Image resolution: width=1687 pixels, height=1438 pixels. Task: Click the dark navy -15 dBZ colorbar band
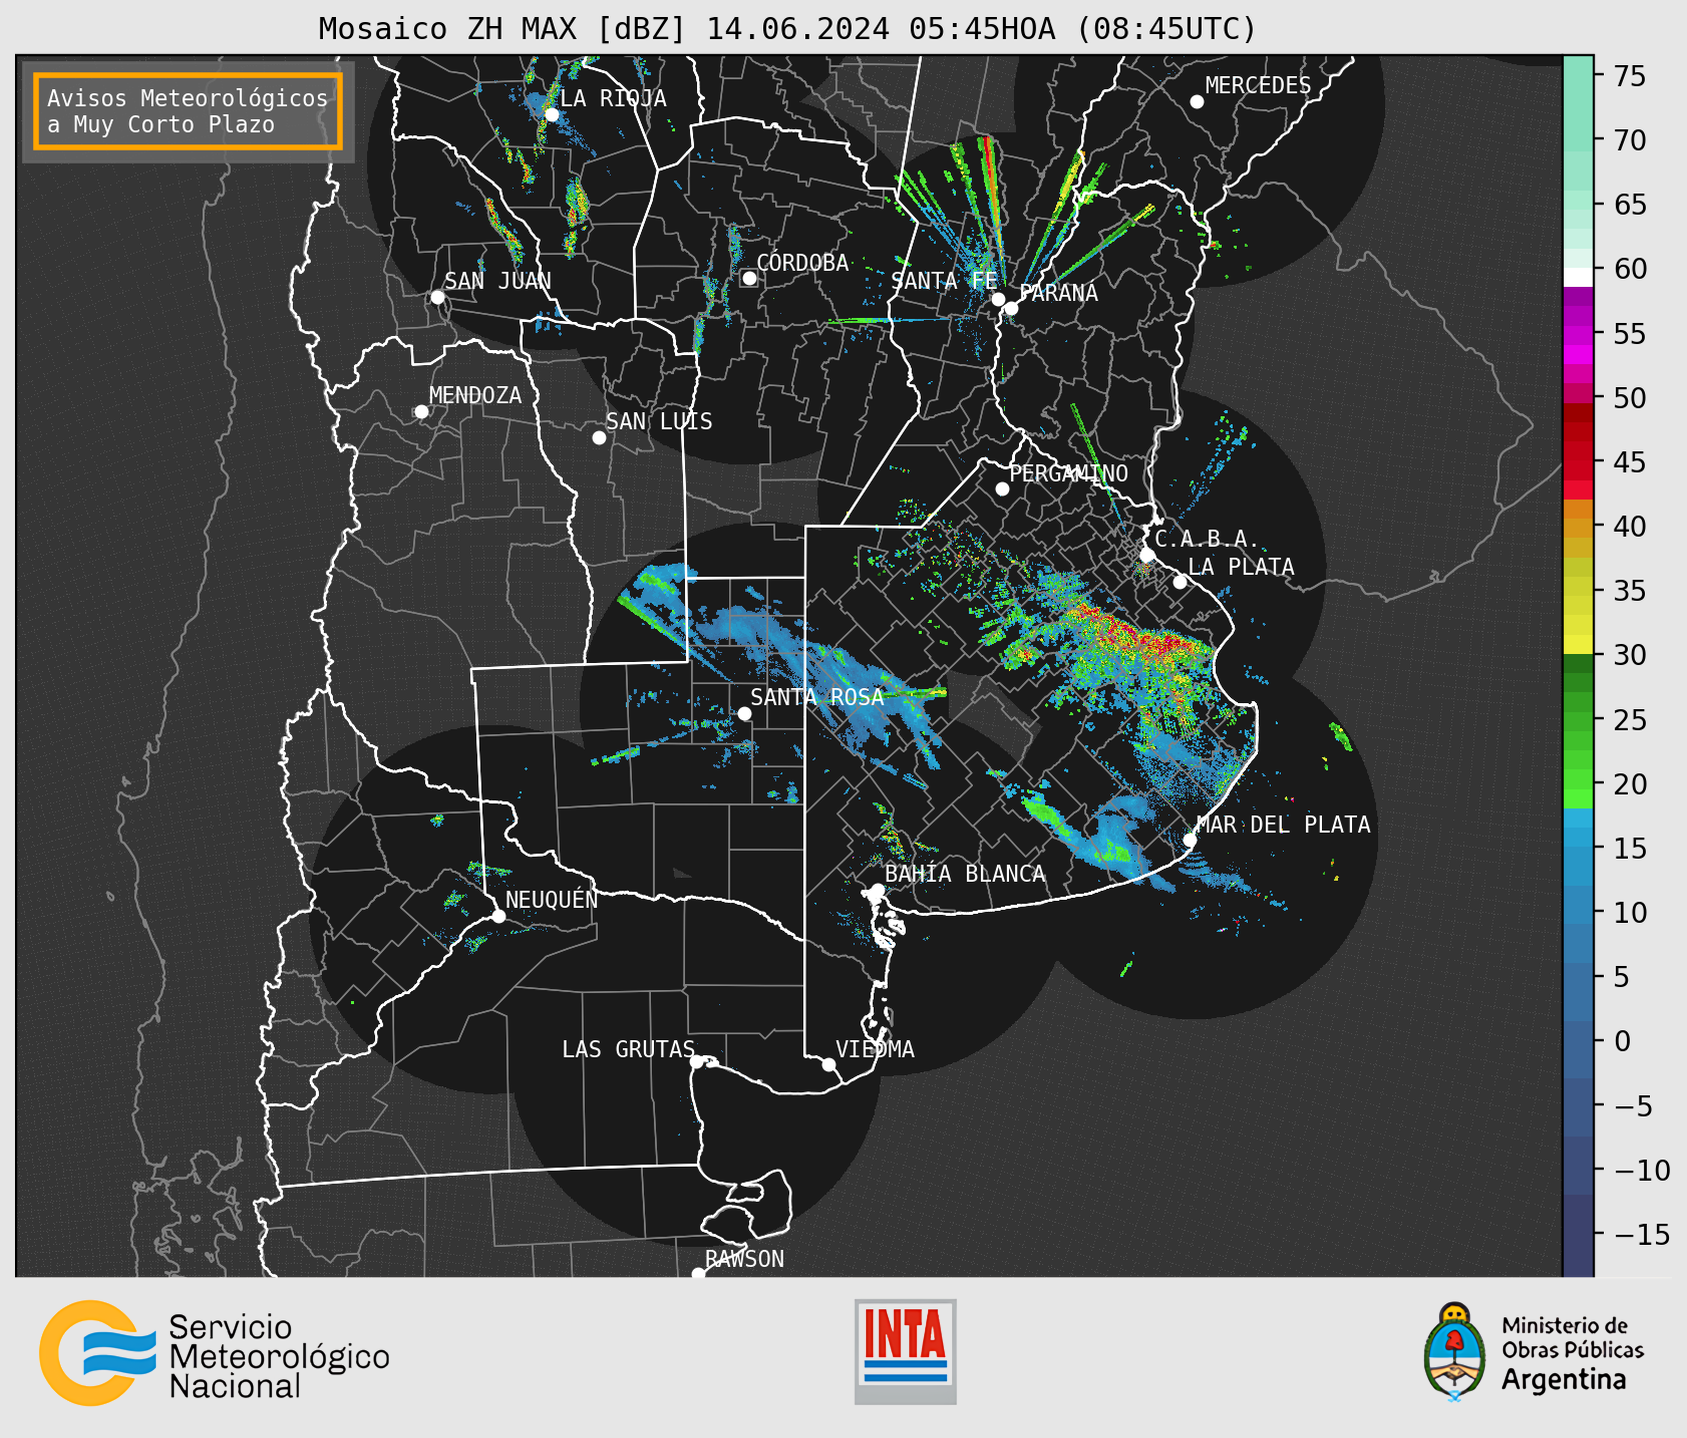tap(1578, 1235)
